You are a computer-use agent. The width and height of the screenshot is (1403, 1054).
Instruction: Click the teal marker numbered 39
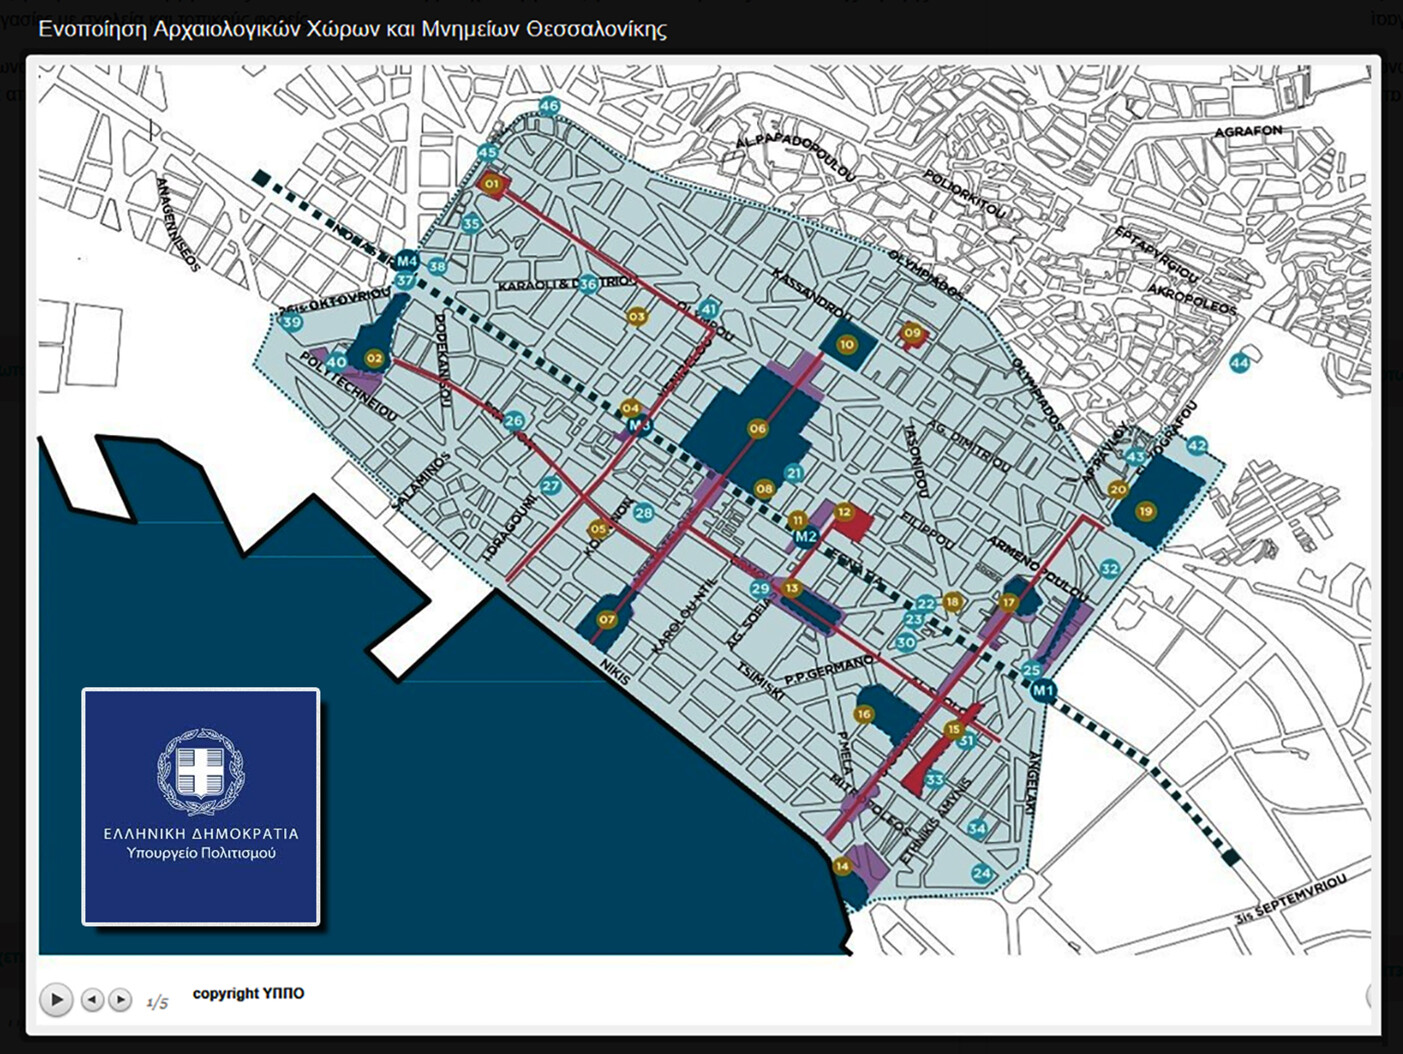291,322
